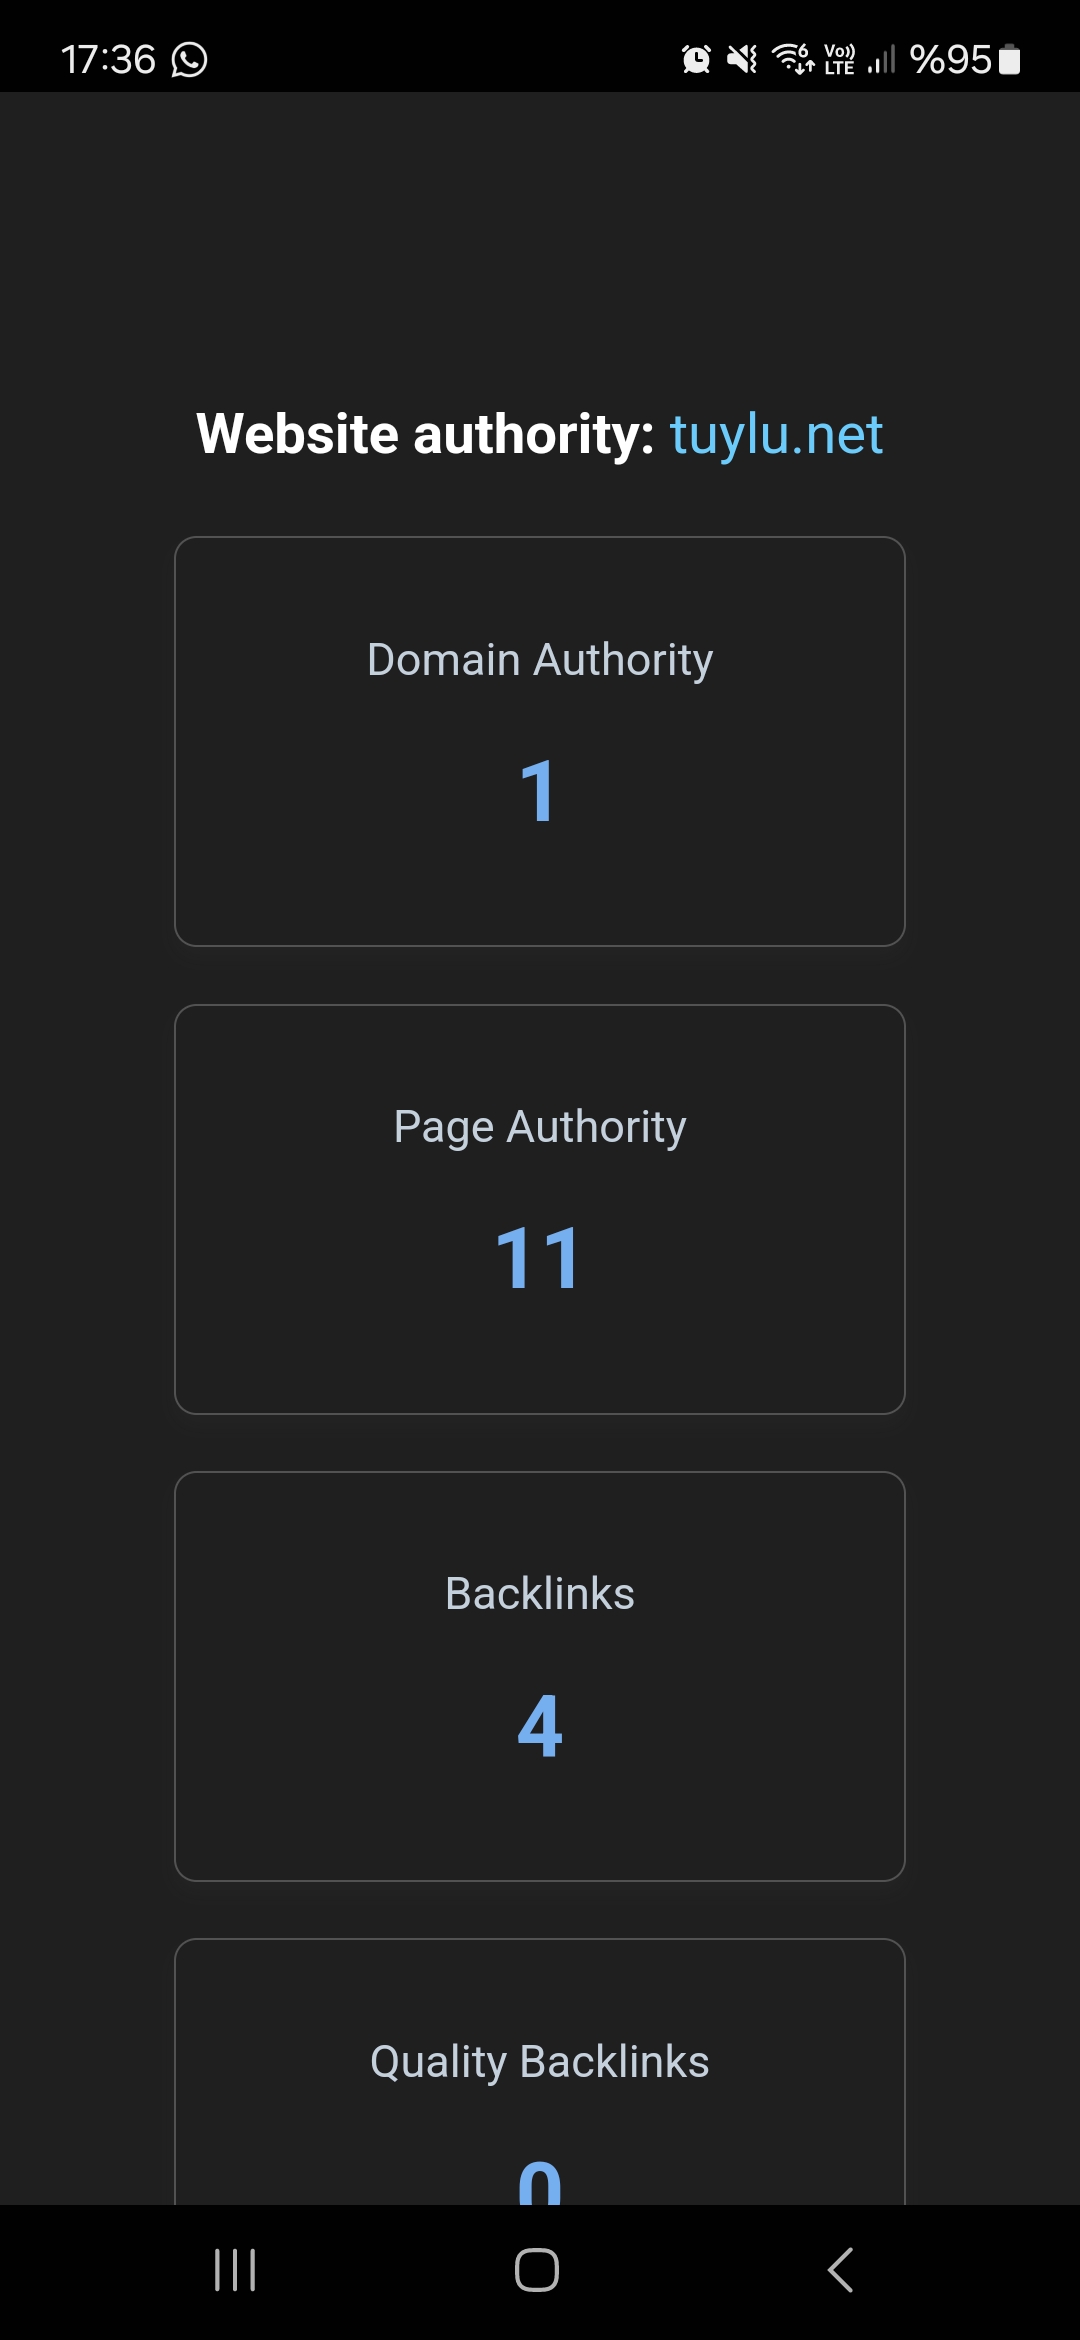Select the Backlinks value 4

540,1725
